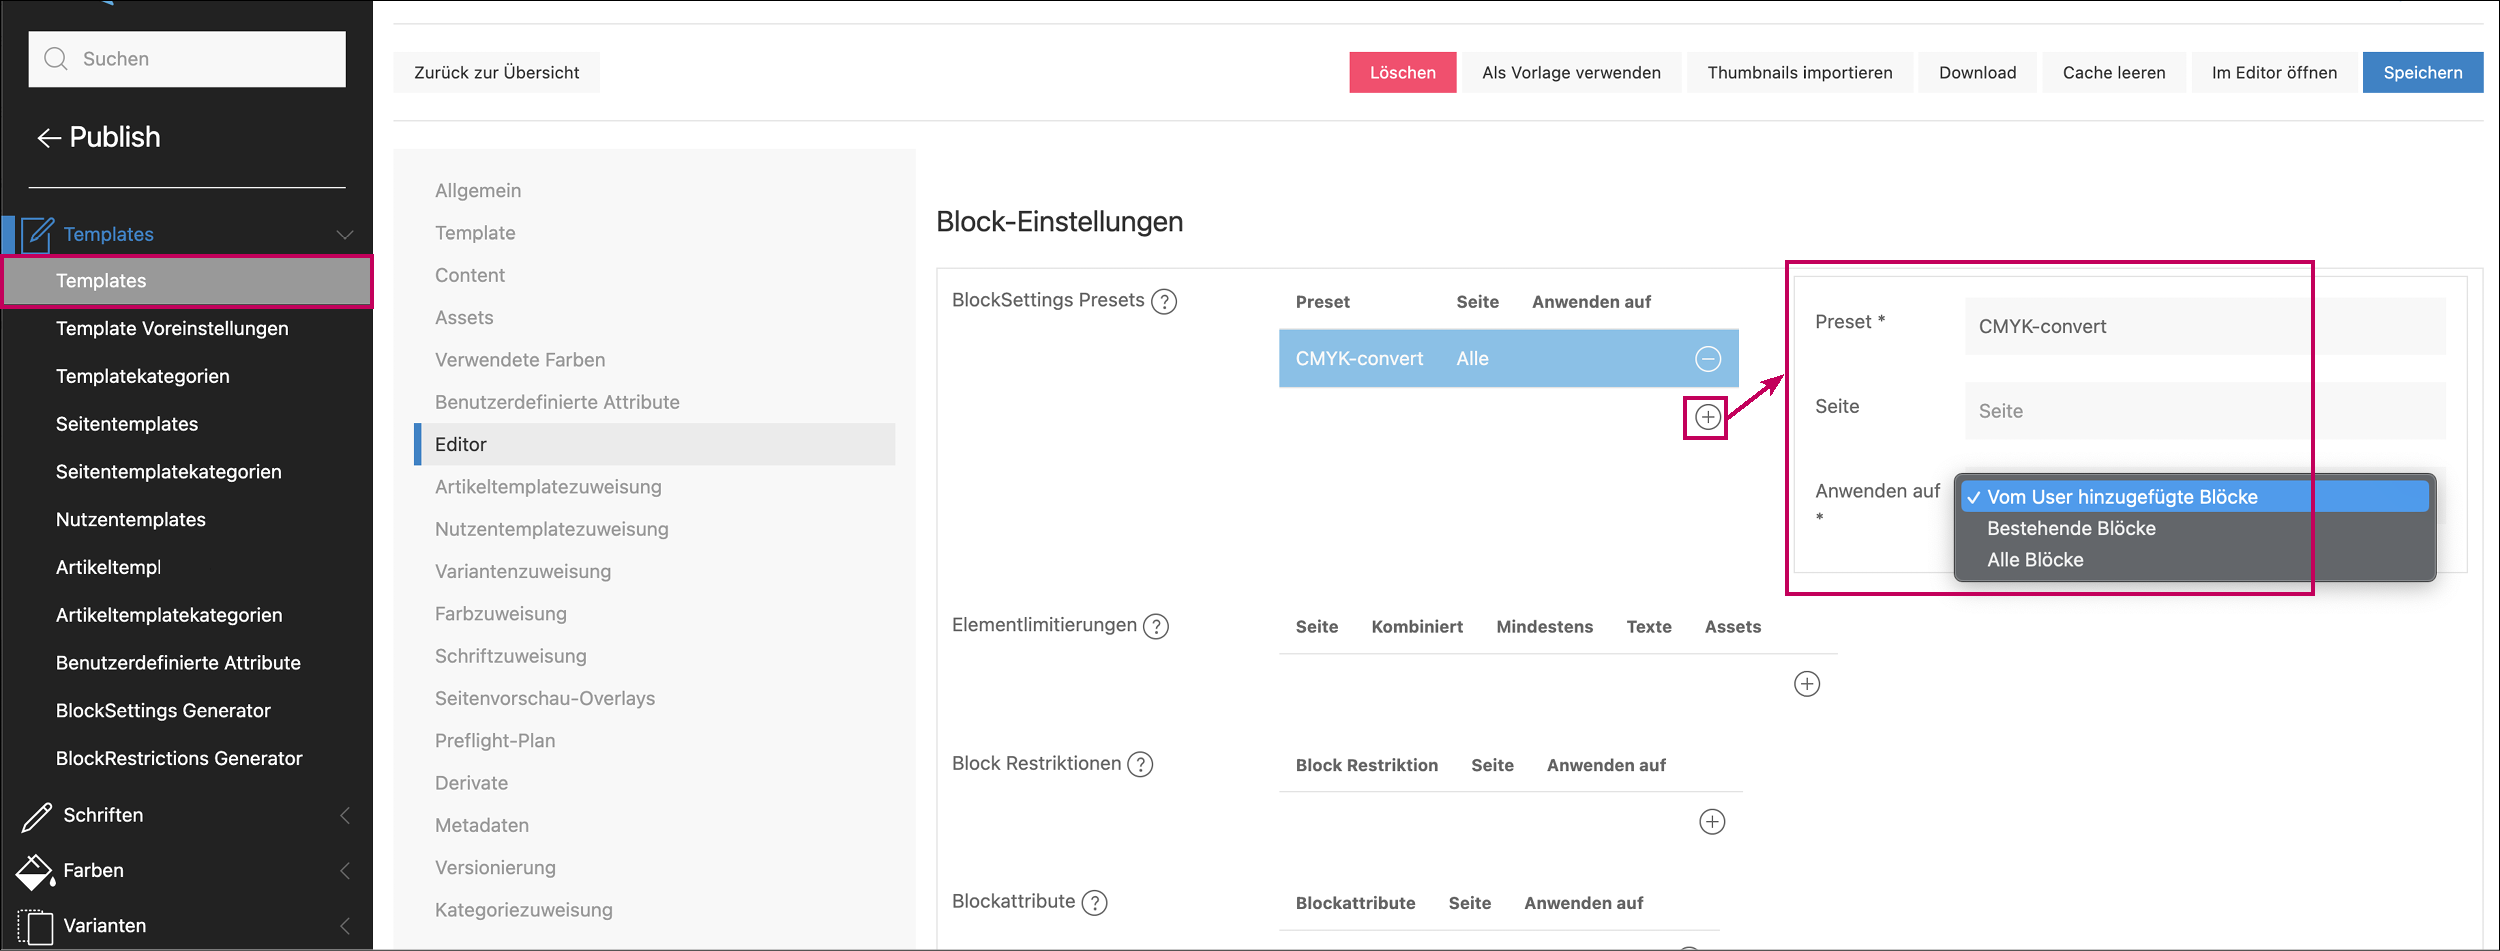Add a new Block Restriktion with plus icon
2500x951 pixels.
tap(1712, 822)
